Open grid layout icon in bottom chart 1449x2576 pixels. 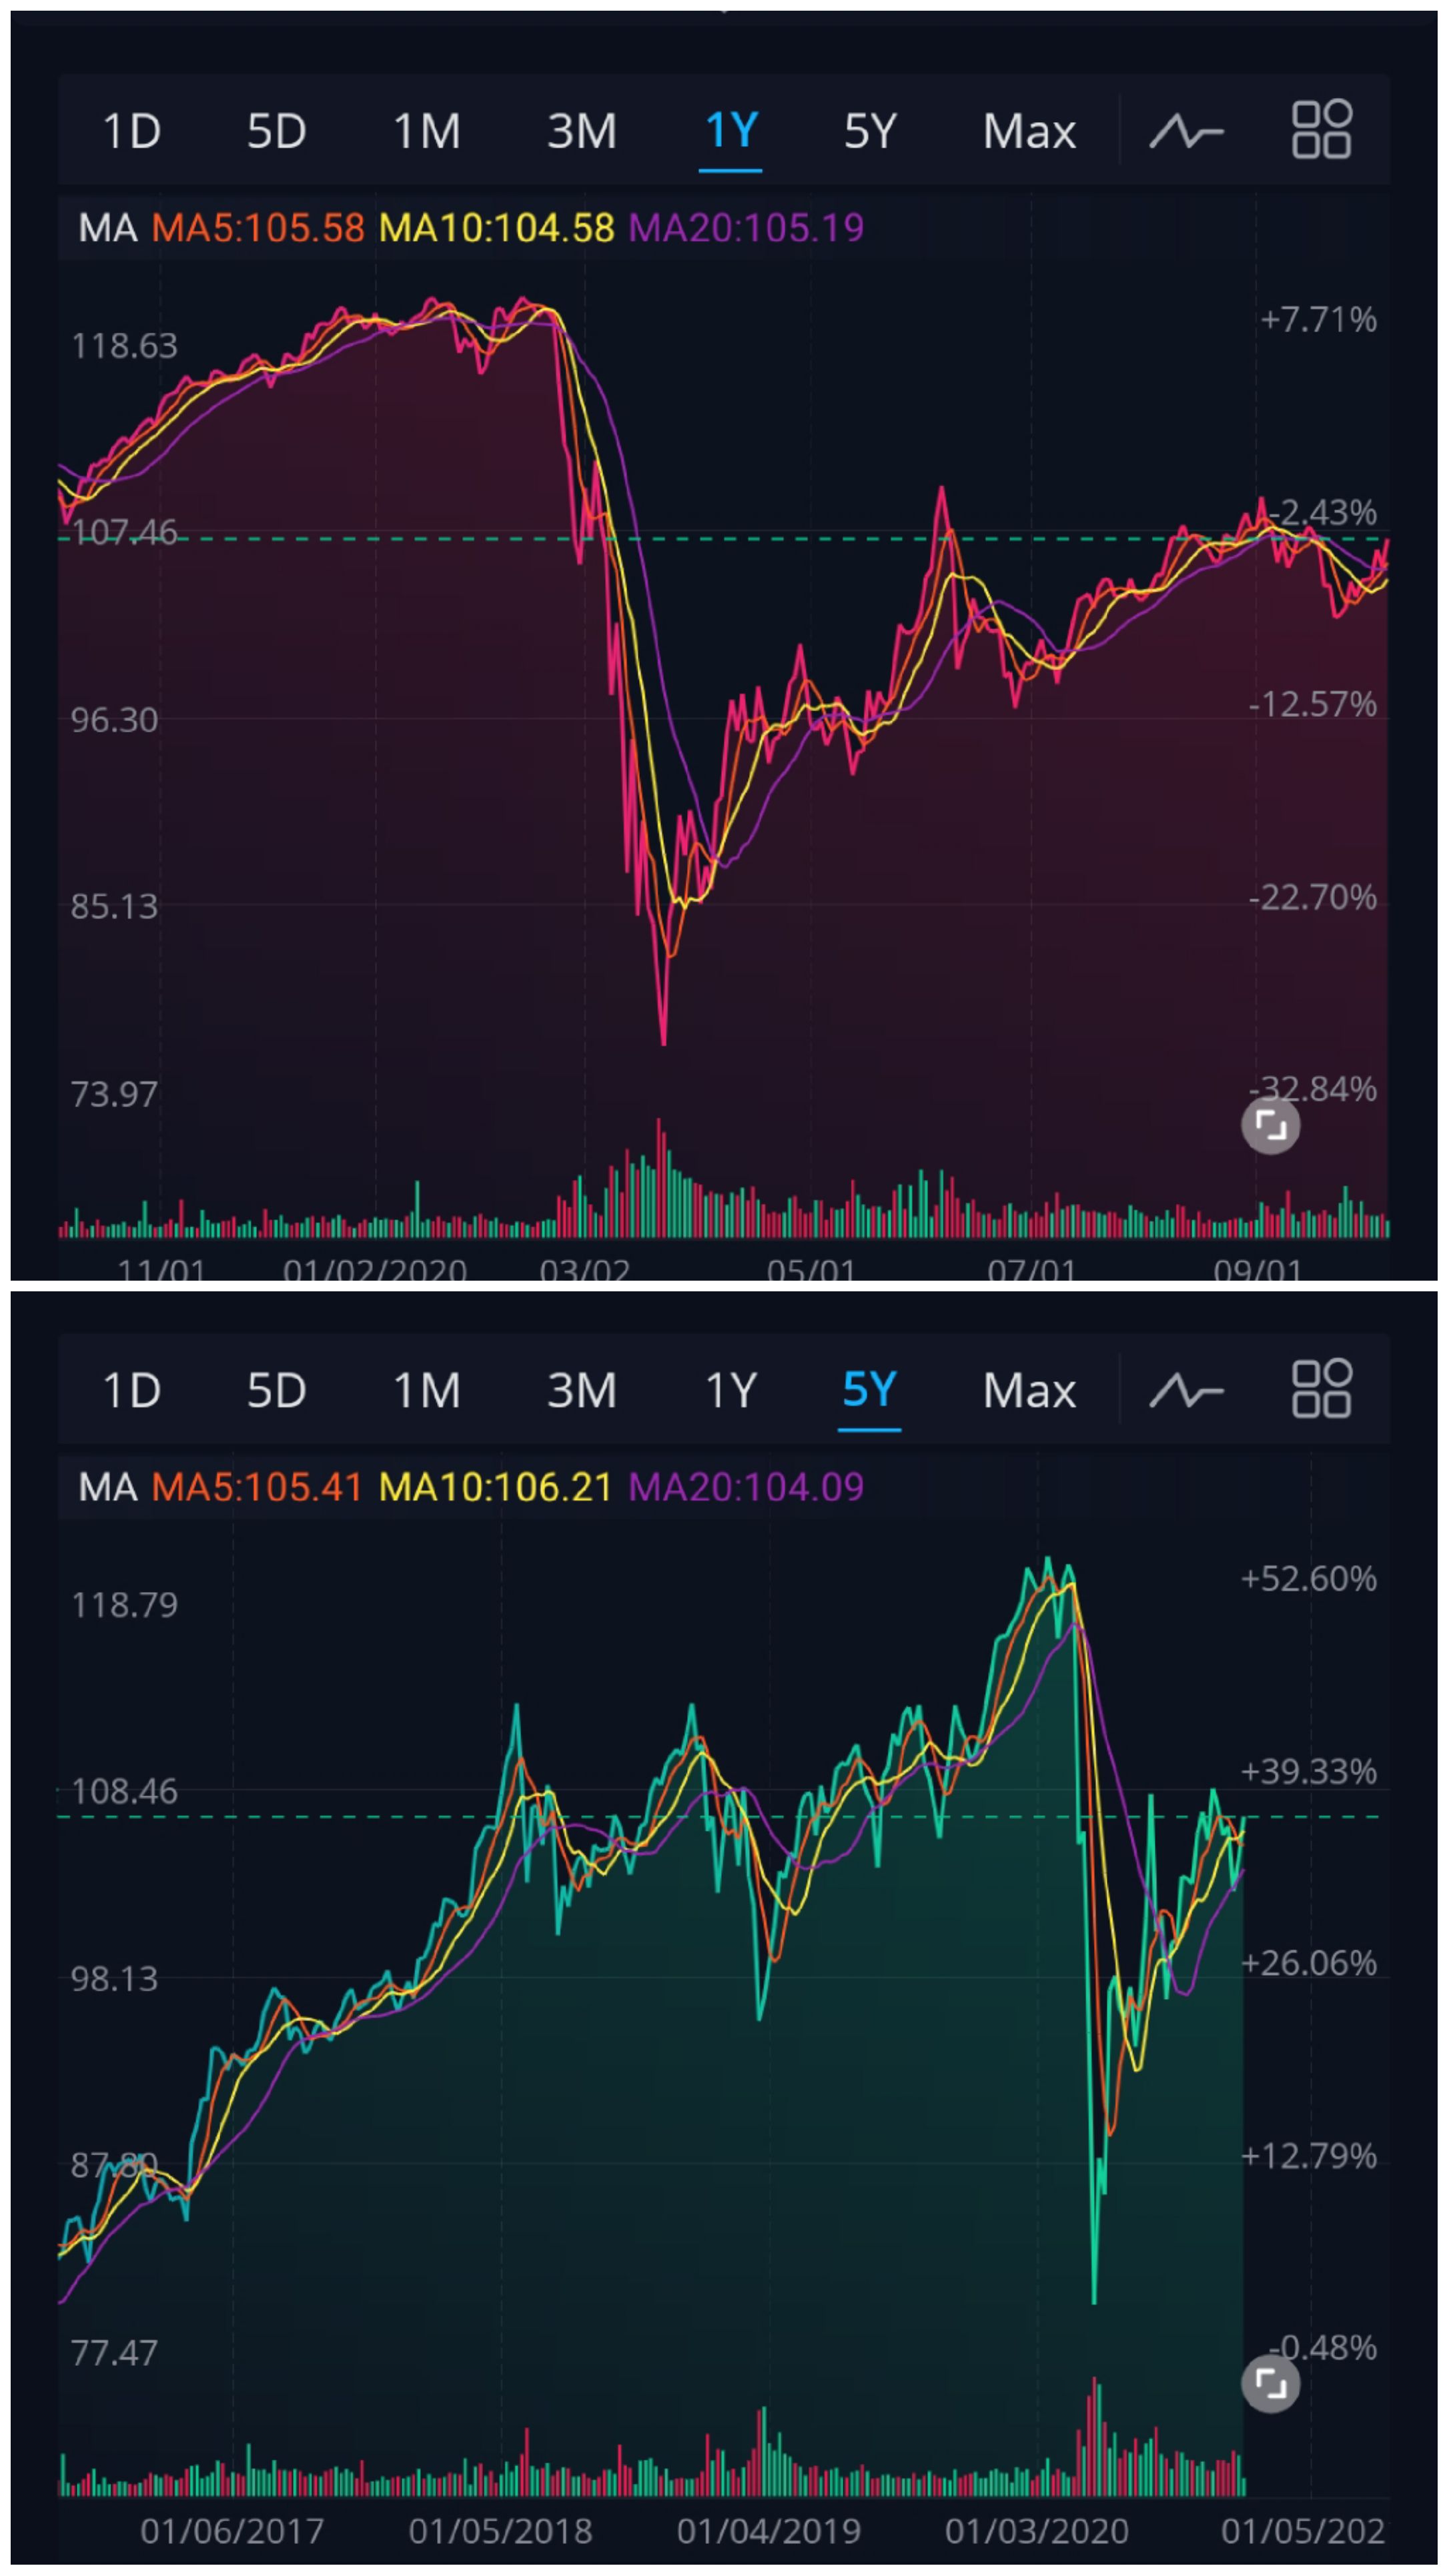(x=1321, y=1389)
